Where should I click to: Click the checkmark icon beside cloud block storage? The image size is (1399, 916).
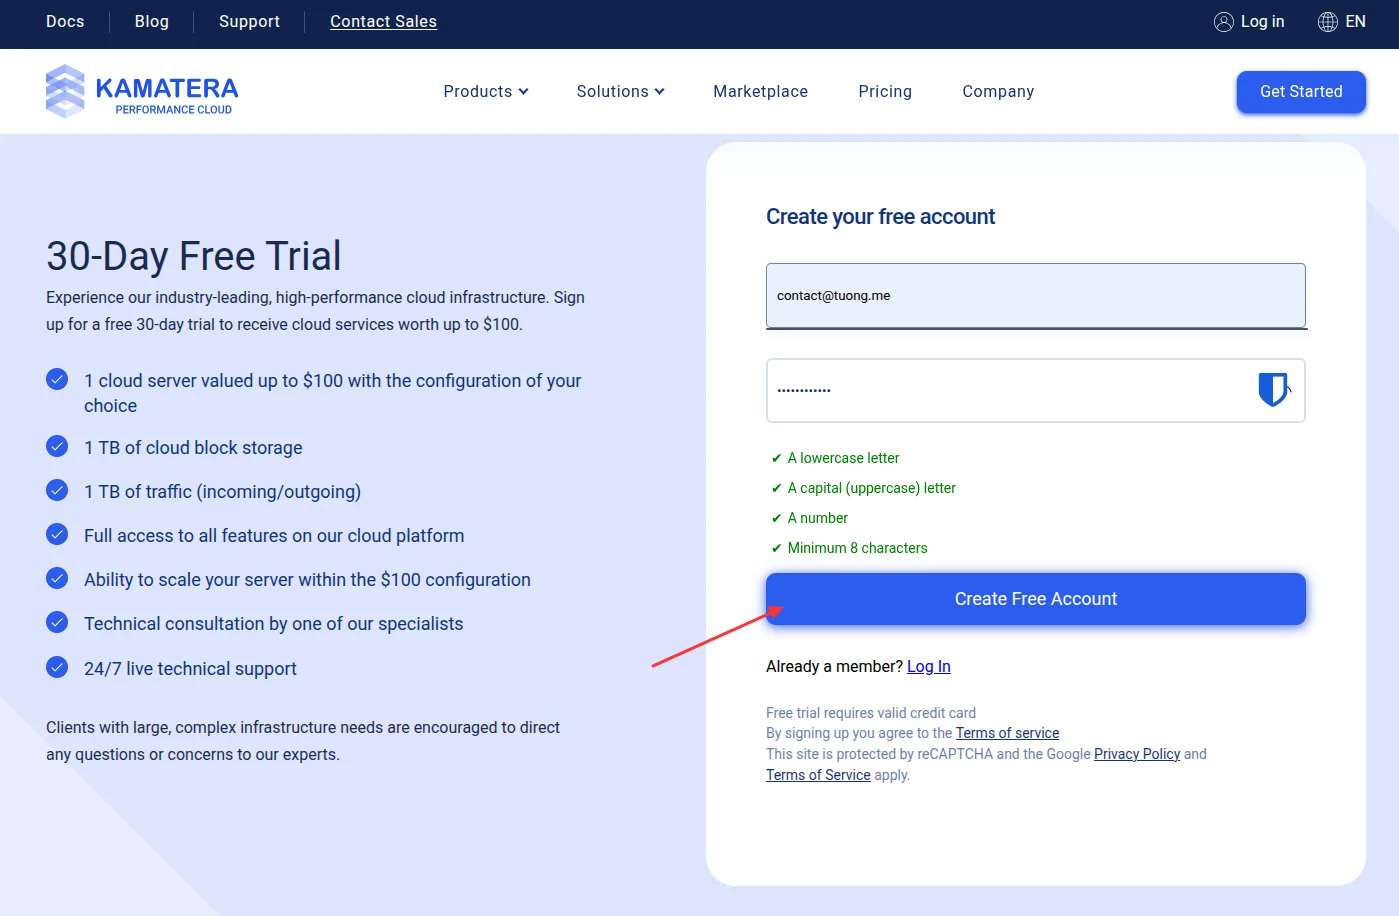pyautogui.click(x=57, y=446)
